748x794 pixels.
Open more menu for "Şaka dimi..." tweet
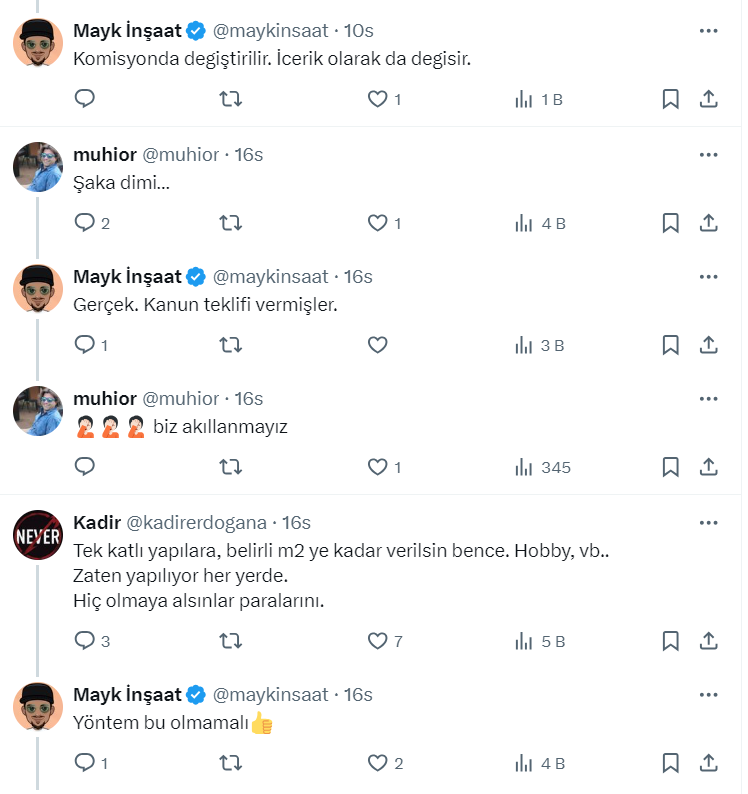click(x=708, y=155)
